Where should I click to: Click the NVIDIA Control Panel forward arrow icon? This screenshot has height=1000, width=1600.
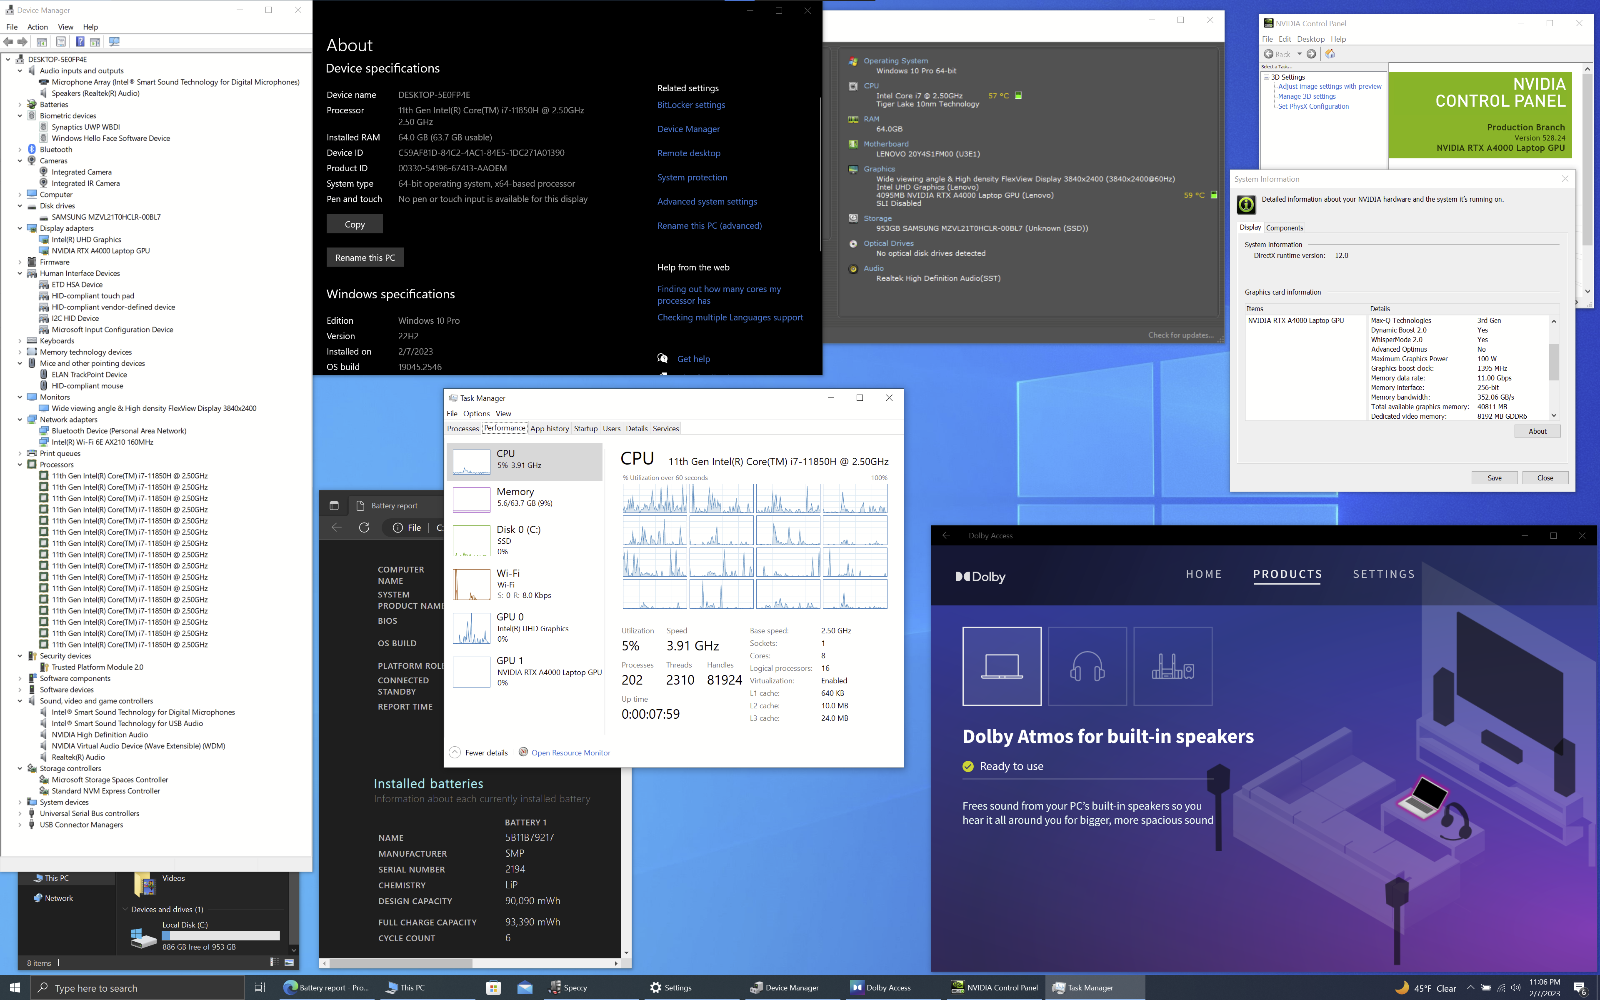[1311, 54]
